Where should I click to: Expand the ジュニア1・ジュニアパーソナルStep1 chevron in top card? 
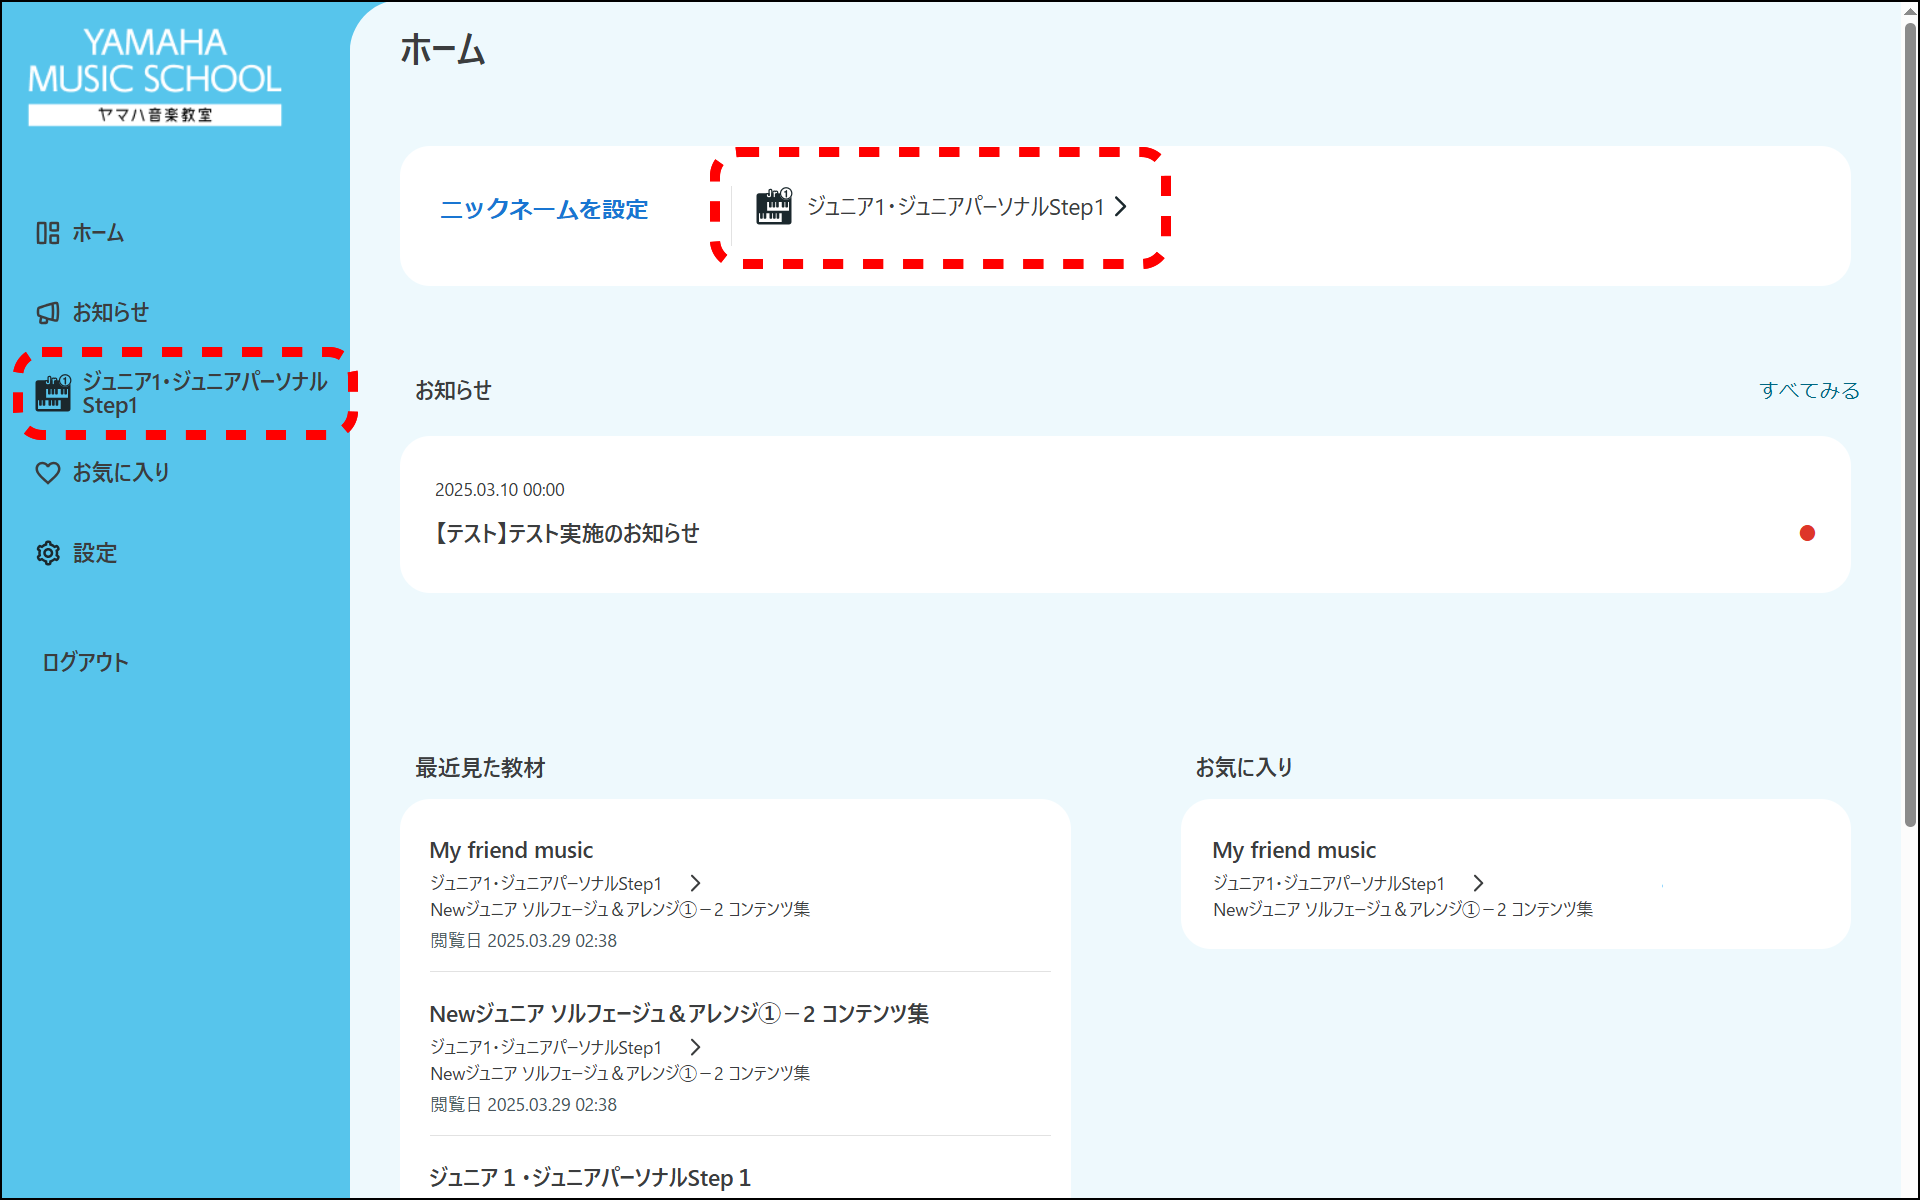pyautogui.click(x=1121, y=207)
